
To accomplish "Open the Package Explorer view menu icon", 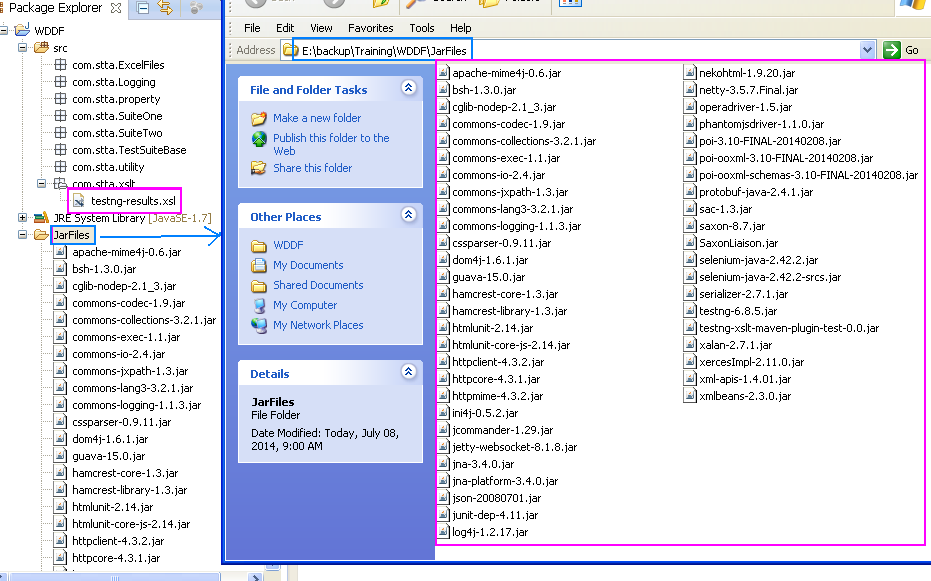I will tap(196, 8).
